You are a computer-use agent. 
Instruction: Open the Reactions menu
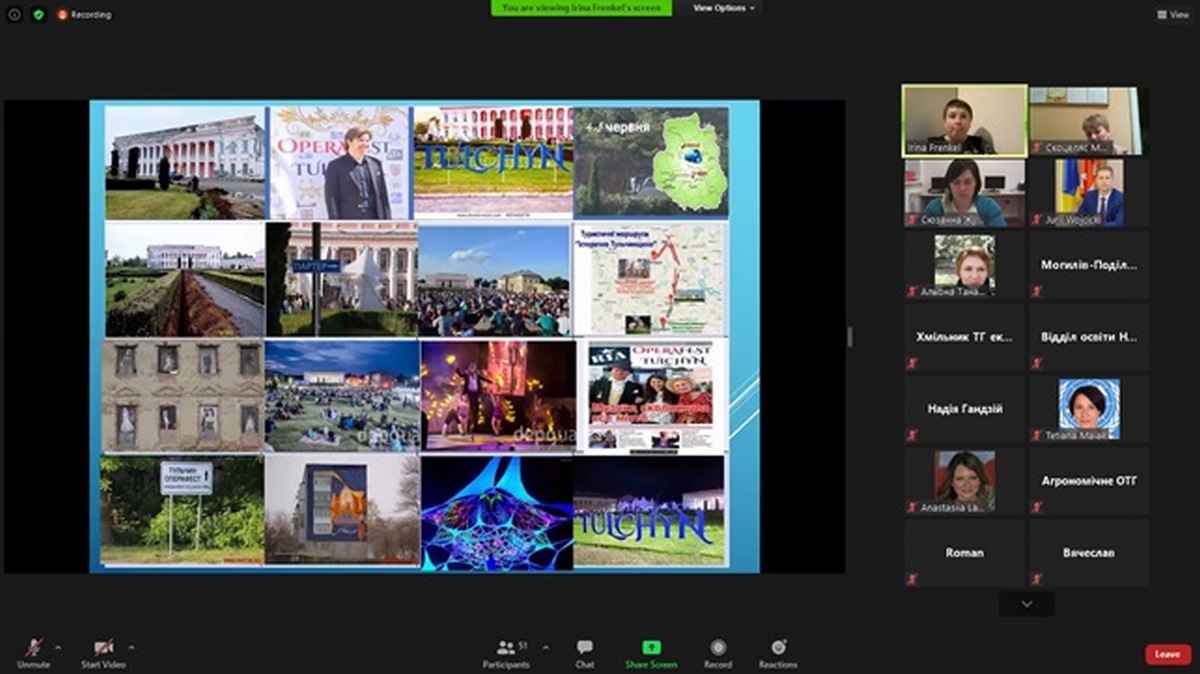pos(778,651)
